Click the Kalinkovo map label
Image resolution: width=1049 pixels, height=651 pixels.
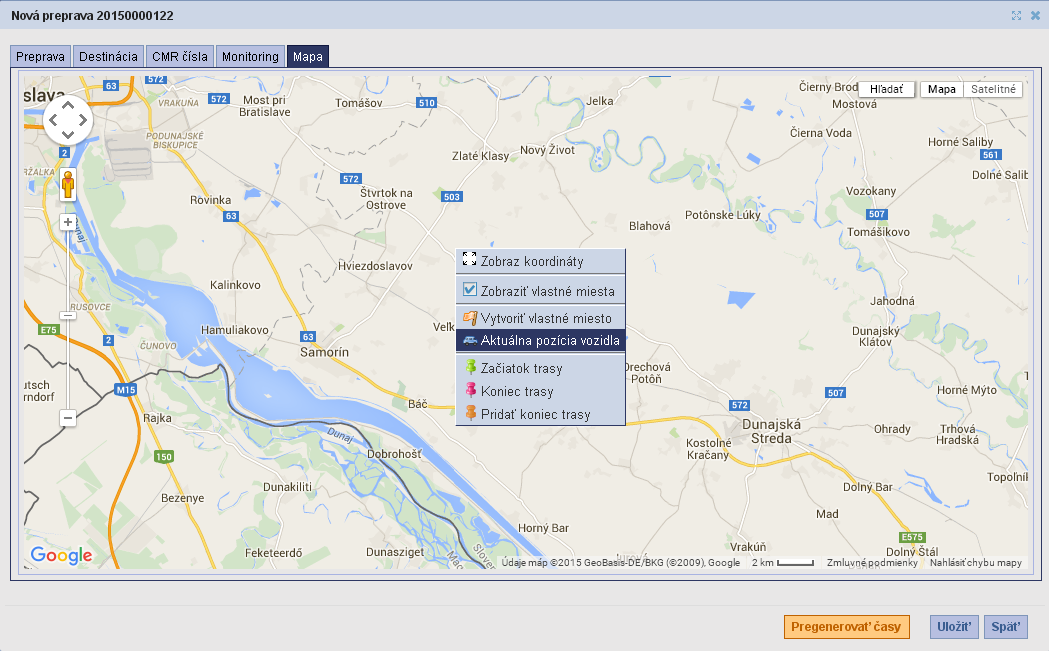[235, 285]
